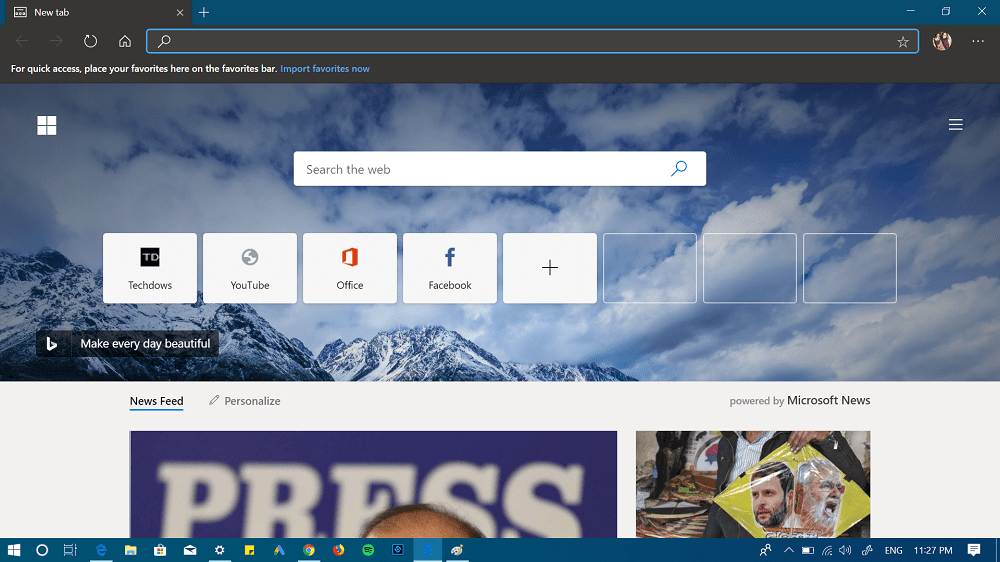Open the Settings and more ellipsis menu

[x=978, y=41]
